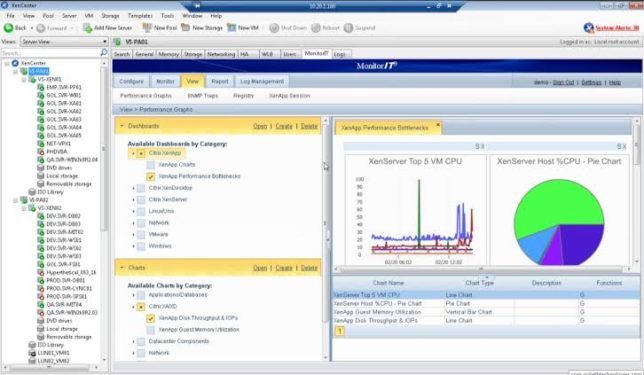Open the File menu
The height and width of the screenshot is (375, 644).
point(10,16)
